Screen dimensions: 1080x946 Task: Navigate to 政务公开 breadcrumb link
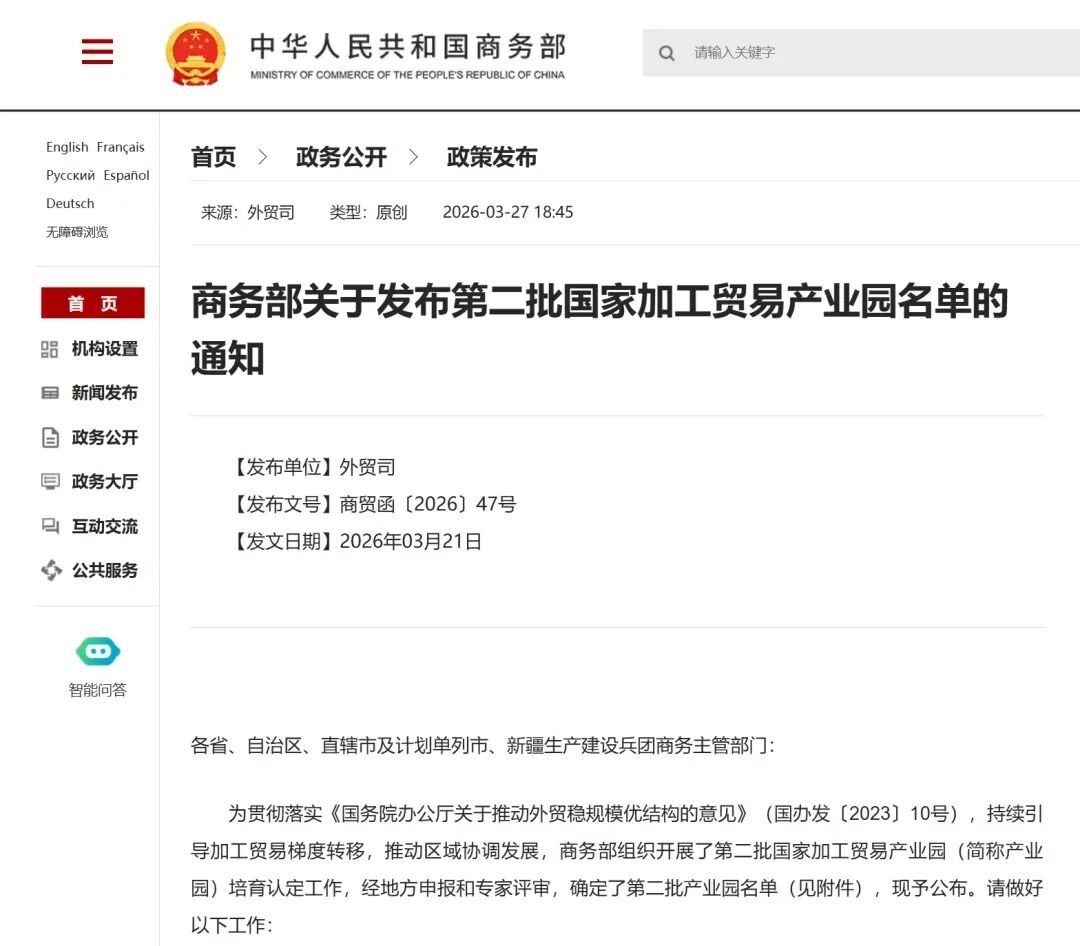(341, 157)
